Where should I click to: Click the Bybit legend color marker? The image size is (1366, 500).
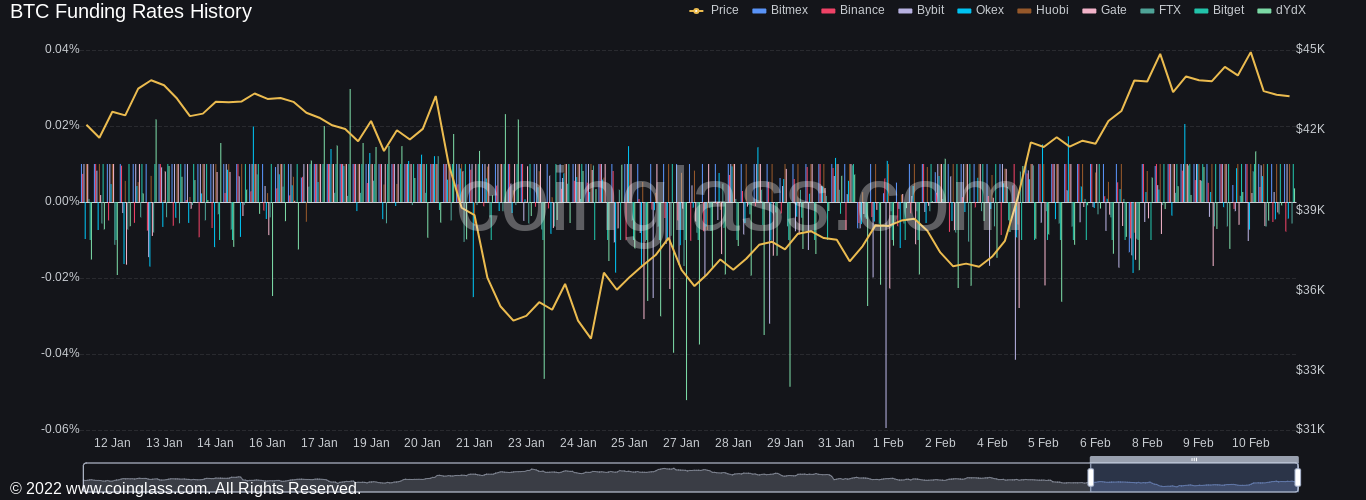(x=905, y=11)
